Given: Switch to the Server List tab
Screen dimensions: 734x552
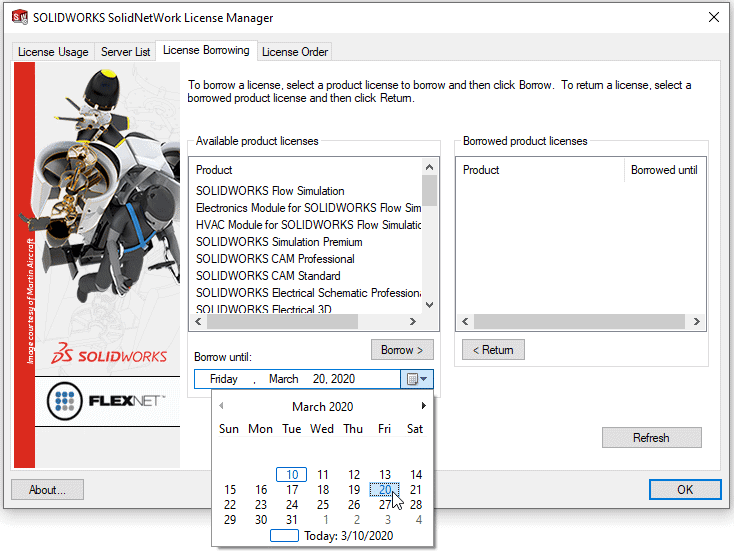Looking at the screenshot, I should (125, 52).
